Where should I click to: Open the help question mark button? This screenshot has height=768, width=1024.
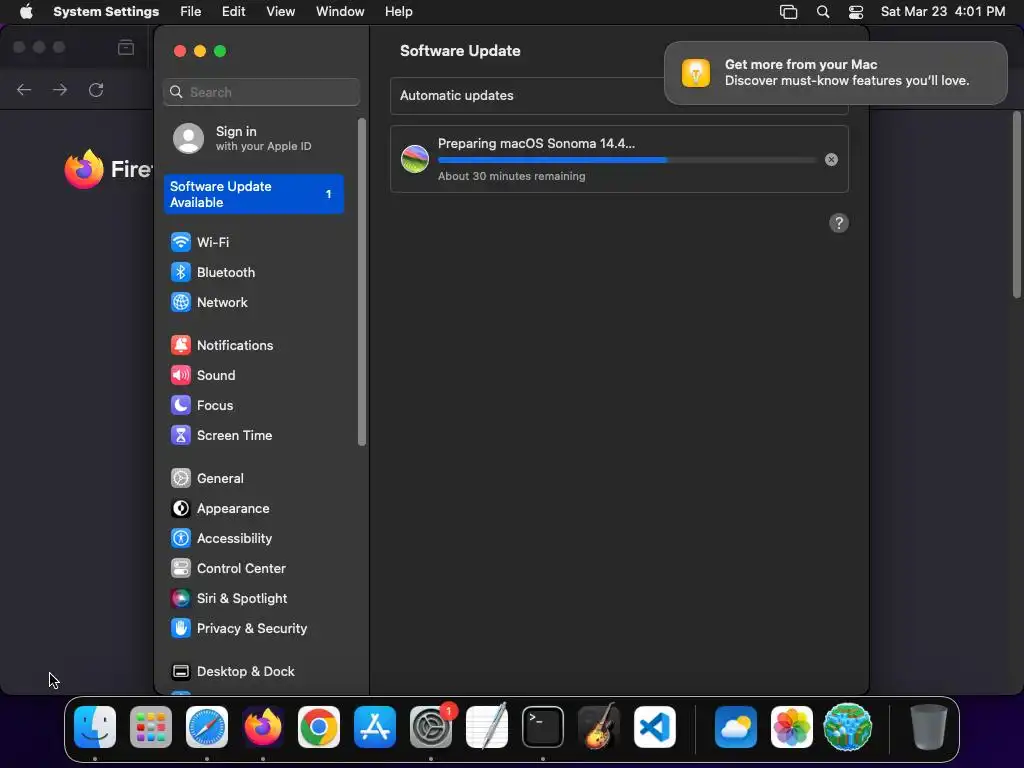[x=839, y=223]
